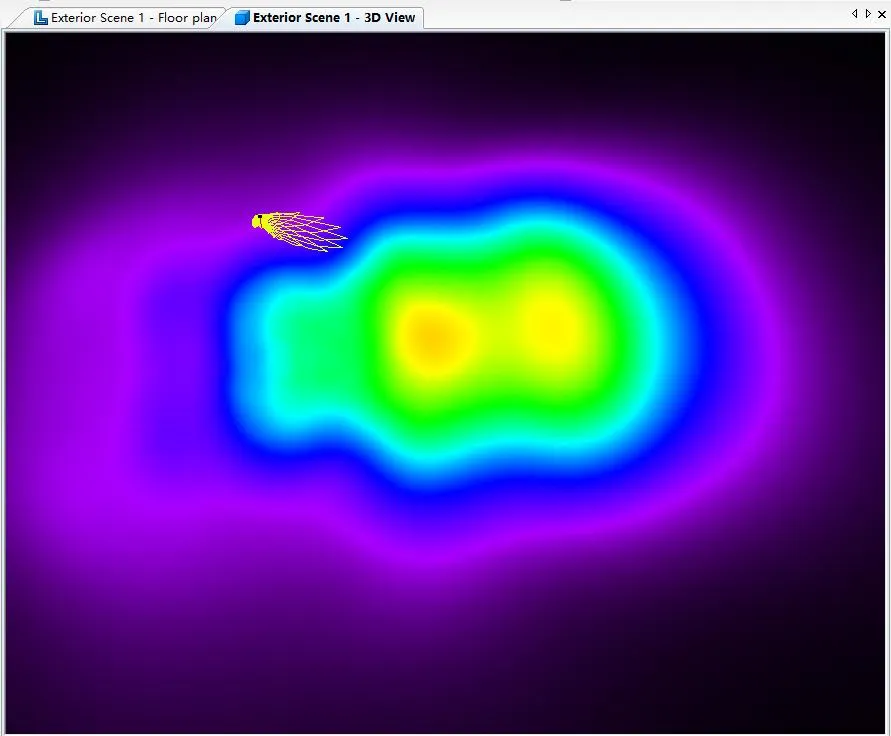Click the blue band beneath the green zone
The image size is (891, 736).
pyautogui.click(x=480, y=480)
